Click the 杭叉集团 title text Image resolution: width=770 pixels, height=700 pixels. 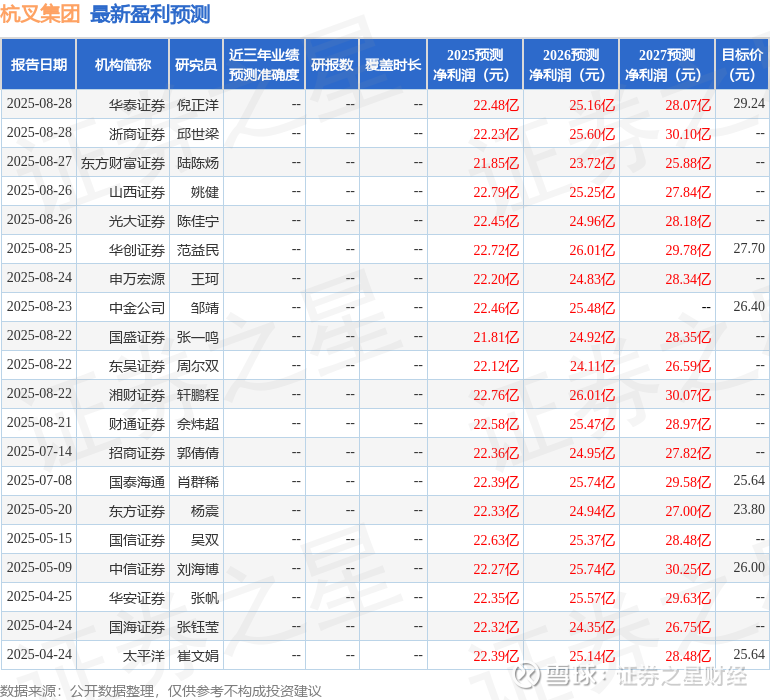coord(40,14)
